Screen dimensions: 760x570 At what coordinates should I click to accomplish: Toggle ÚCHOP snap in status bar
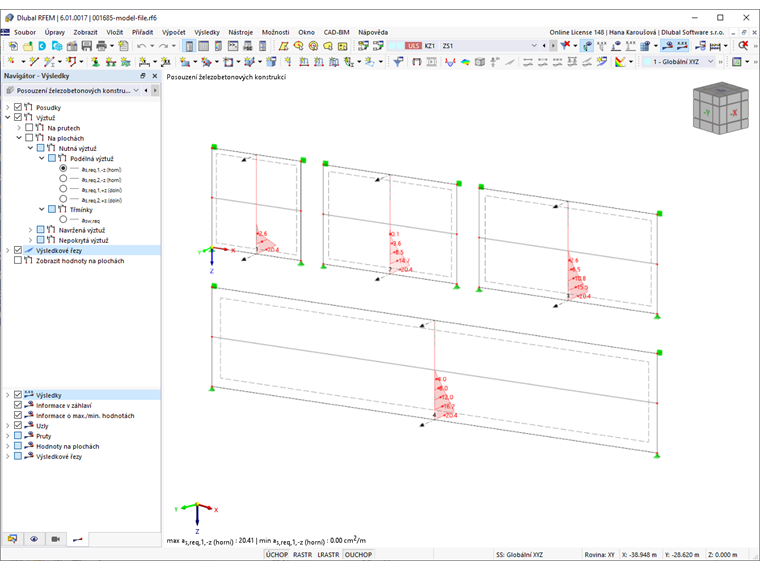(277, 554)
